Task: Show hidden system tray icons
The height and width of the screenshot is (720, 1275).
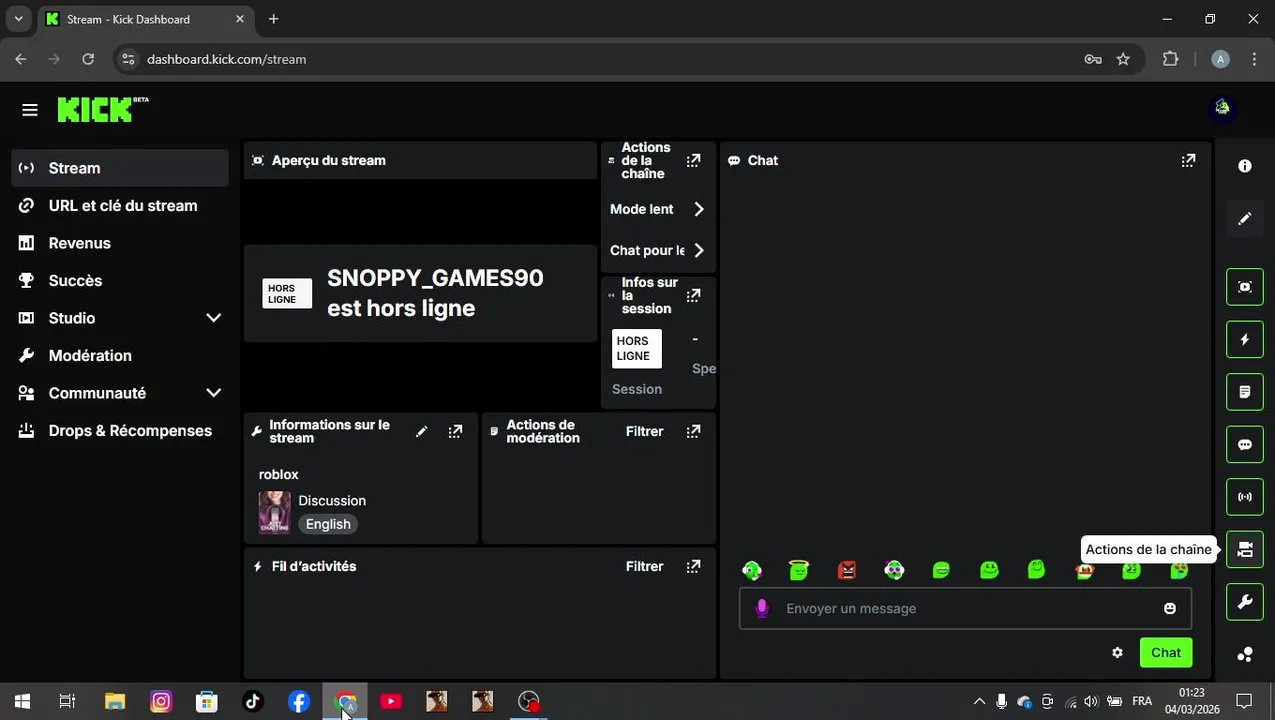Action: (x=979, y=701)
